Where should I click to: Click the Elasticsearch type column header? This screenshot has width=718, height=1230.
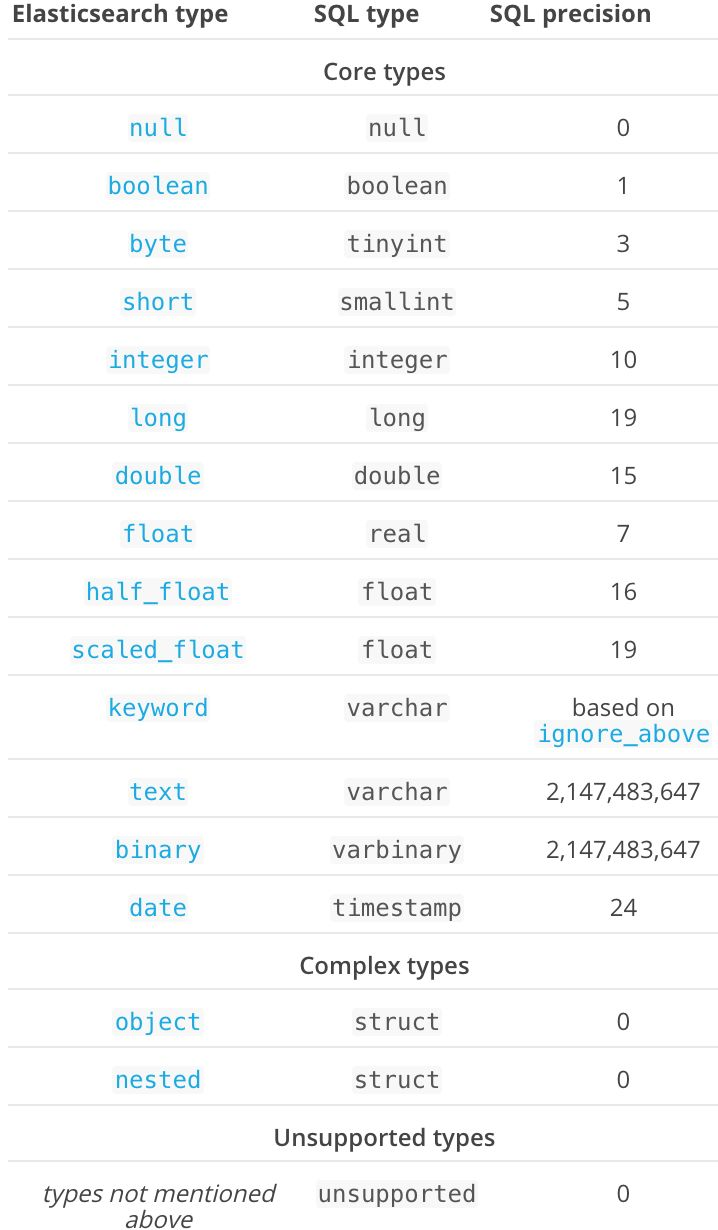[120, 15]
